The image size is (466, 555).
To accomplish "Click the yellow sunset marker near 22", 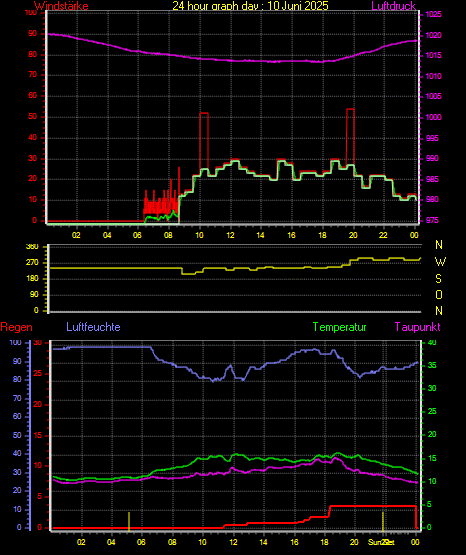I will click(x=383, y=521).
